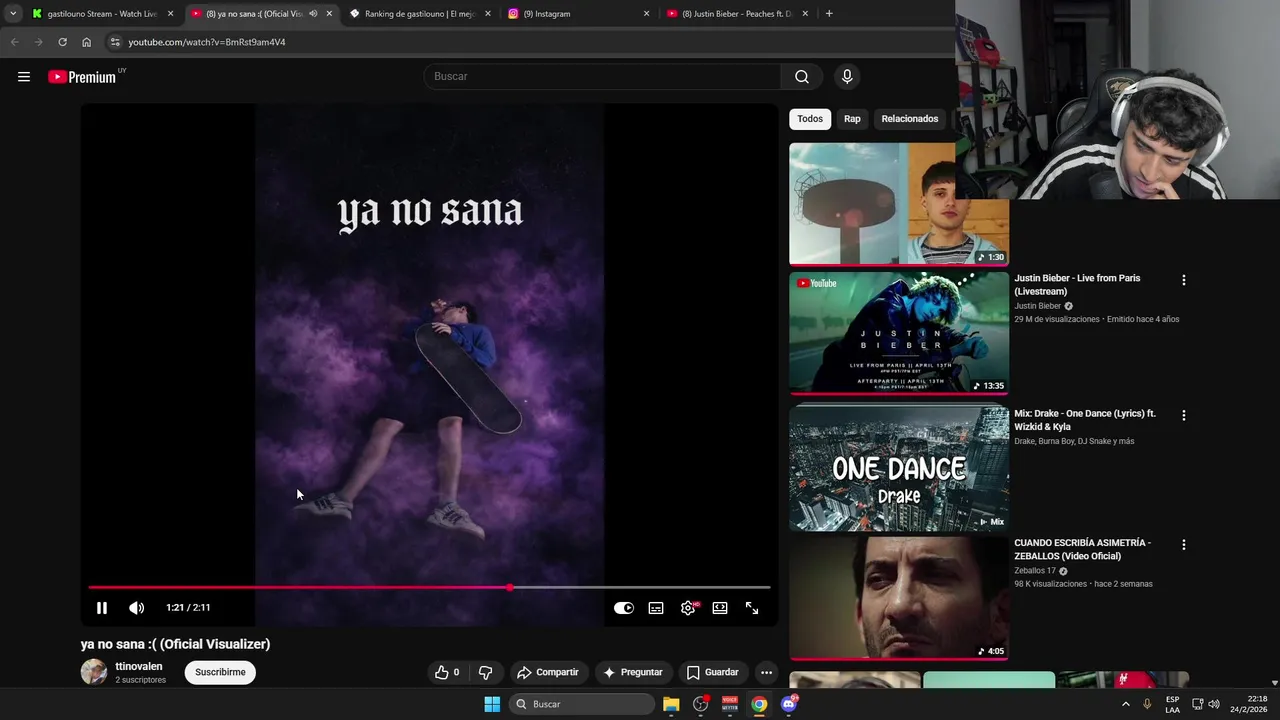The image size is (1280, 720).
Task: Open the Justin Bieber Live from Paris title
Action: [1077, 285]
